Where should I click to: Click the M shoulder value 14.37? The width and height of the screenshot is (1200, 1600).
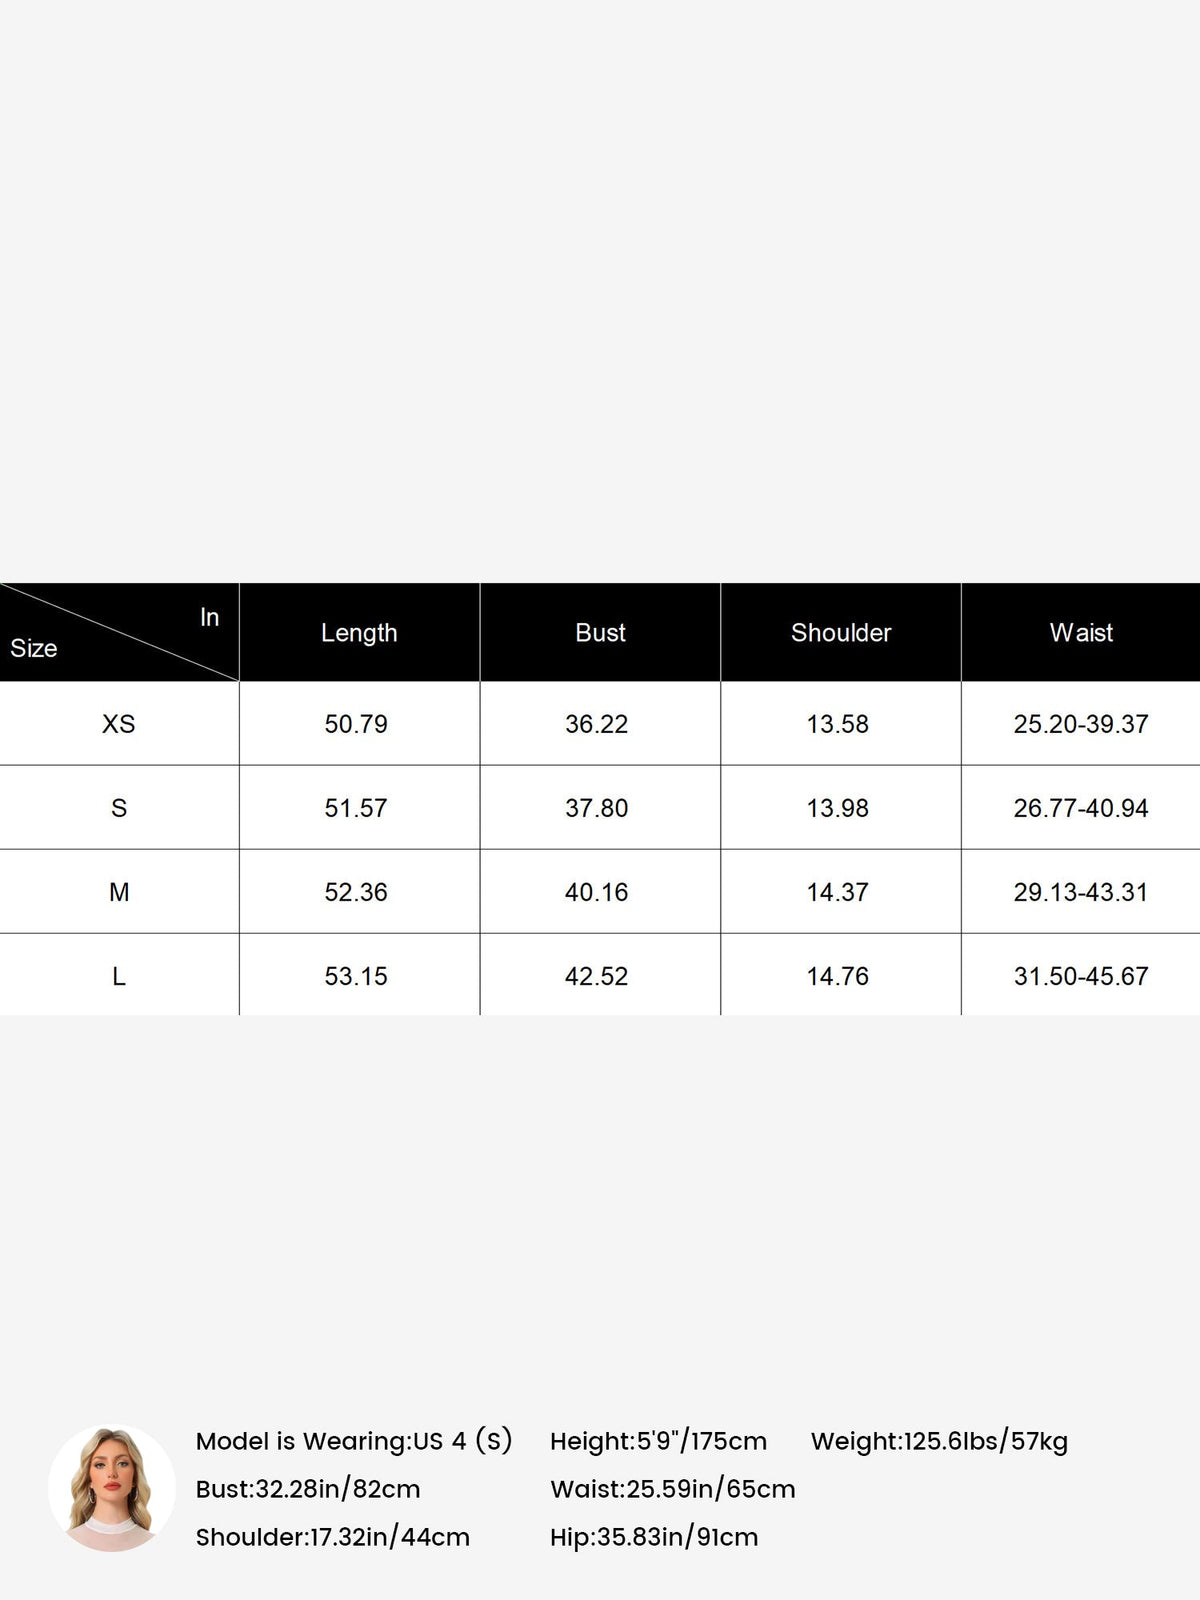click(838, 892)
